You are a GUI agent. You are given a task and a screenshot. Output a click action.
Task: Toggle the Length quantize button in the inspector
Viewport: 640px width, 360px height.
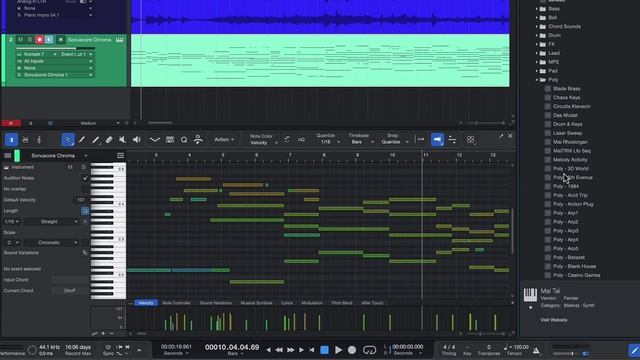(85, 211)
